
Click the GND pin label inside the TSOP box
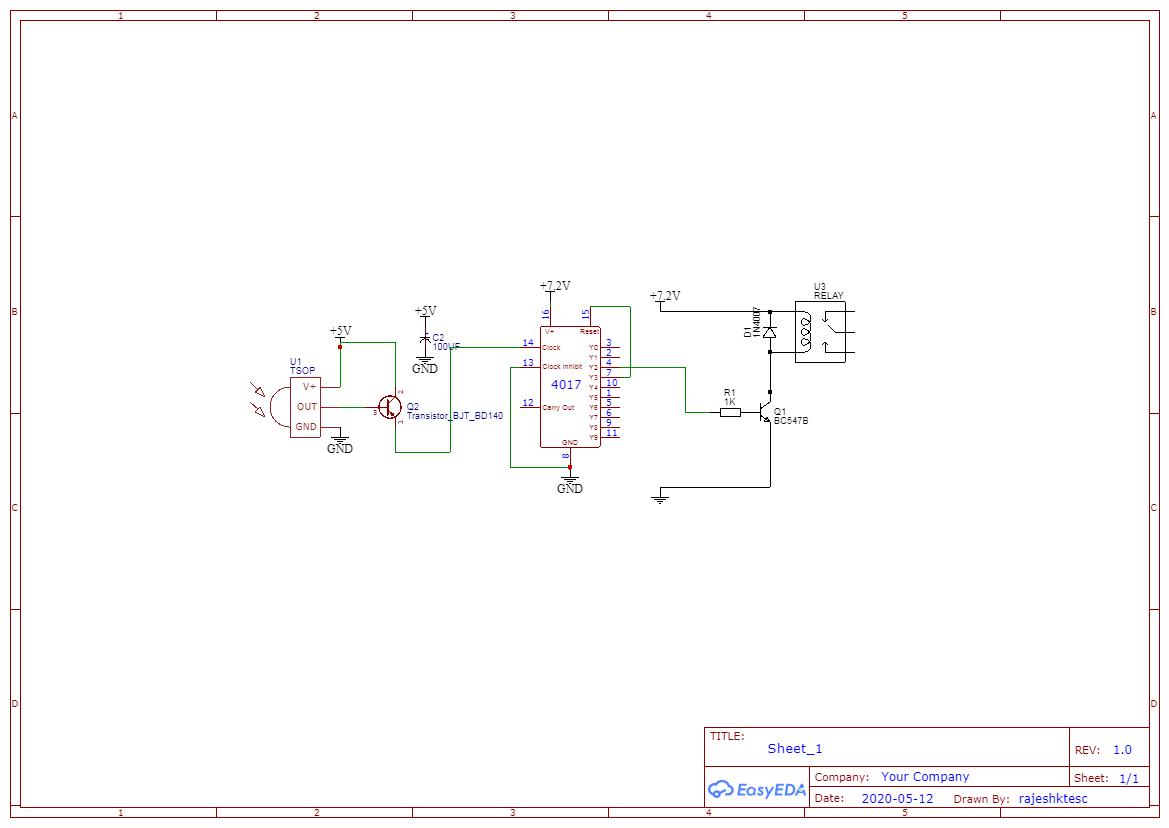pyautogui.click(x=306, y=427)
